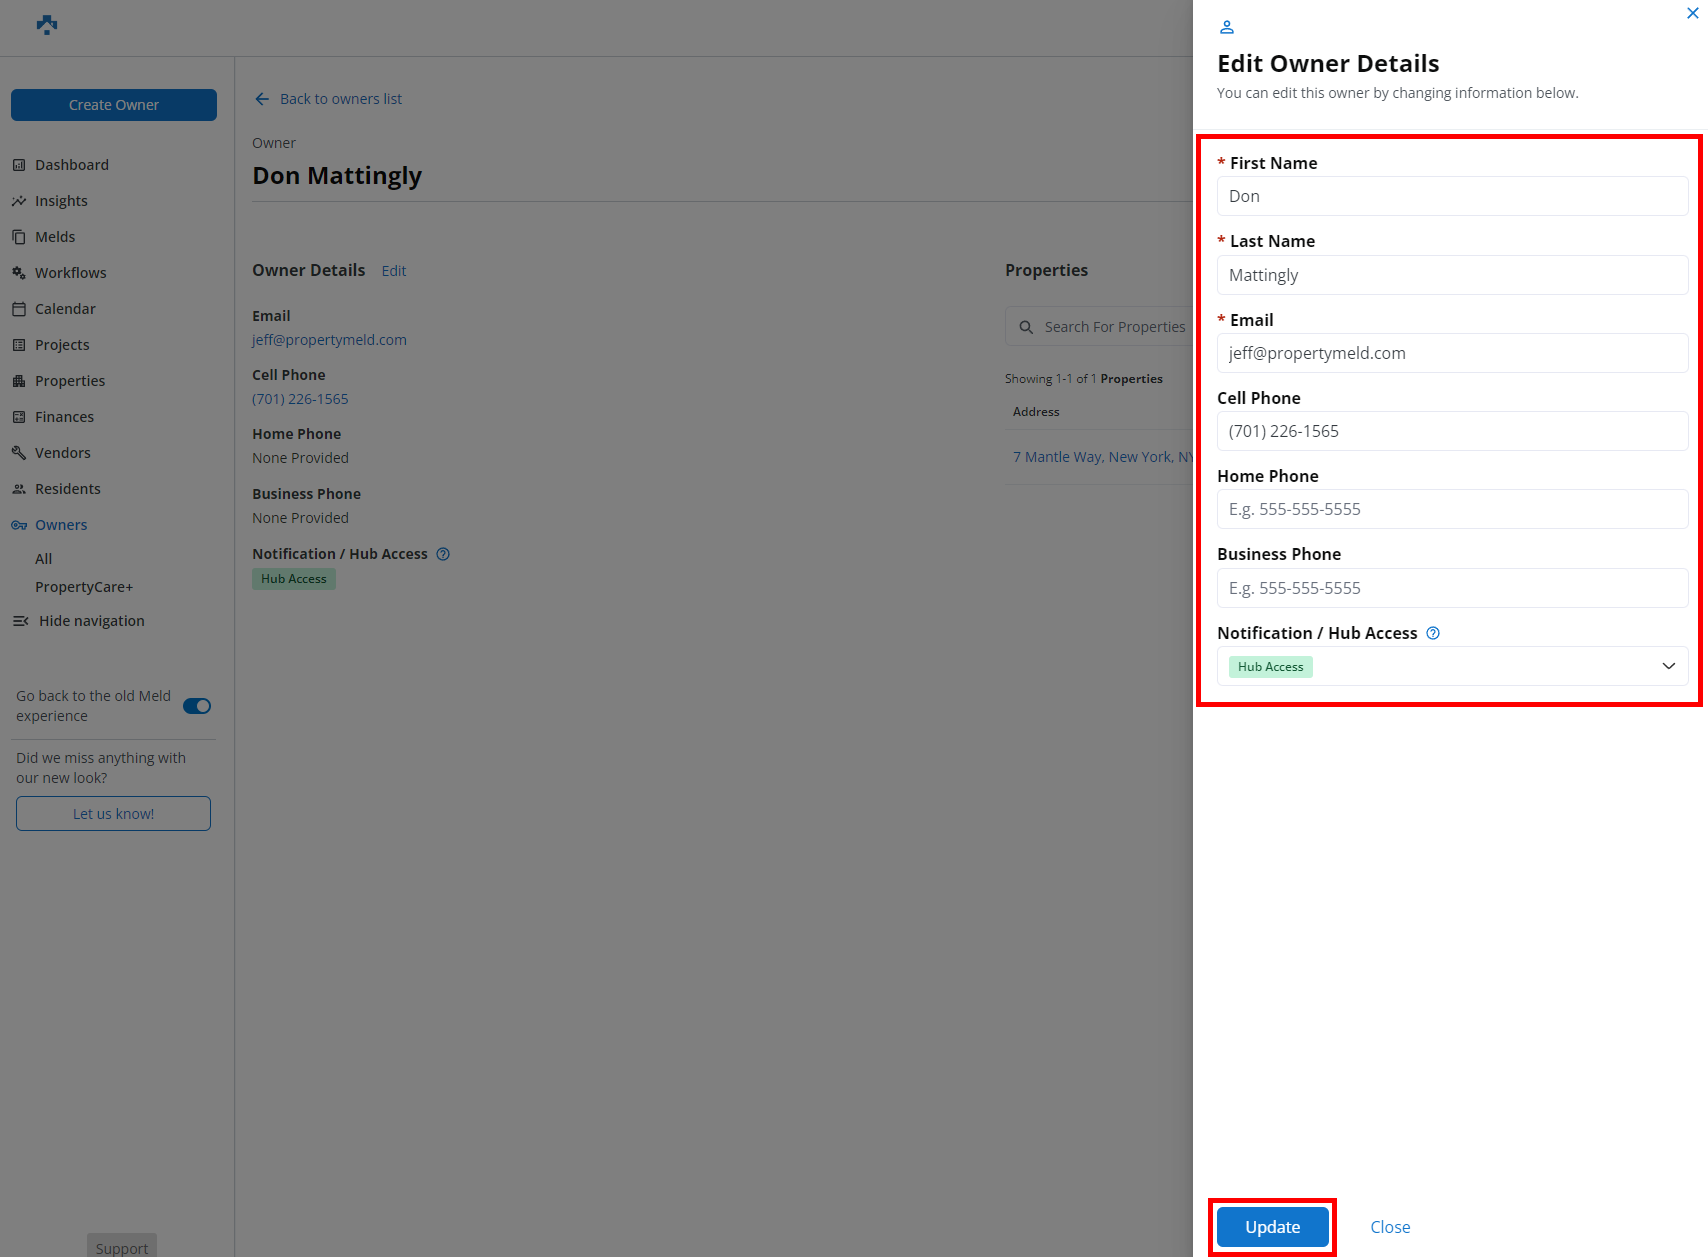Select PropertyCare+ under Owners
Screen dimensions: 1708x1257
[x=84, y=587]
